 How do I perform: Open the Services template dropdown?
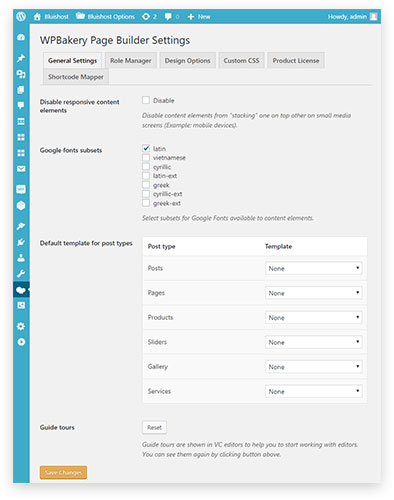(314, 391)
